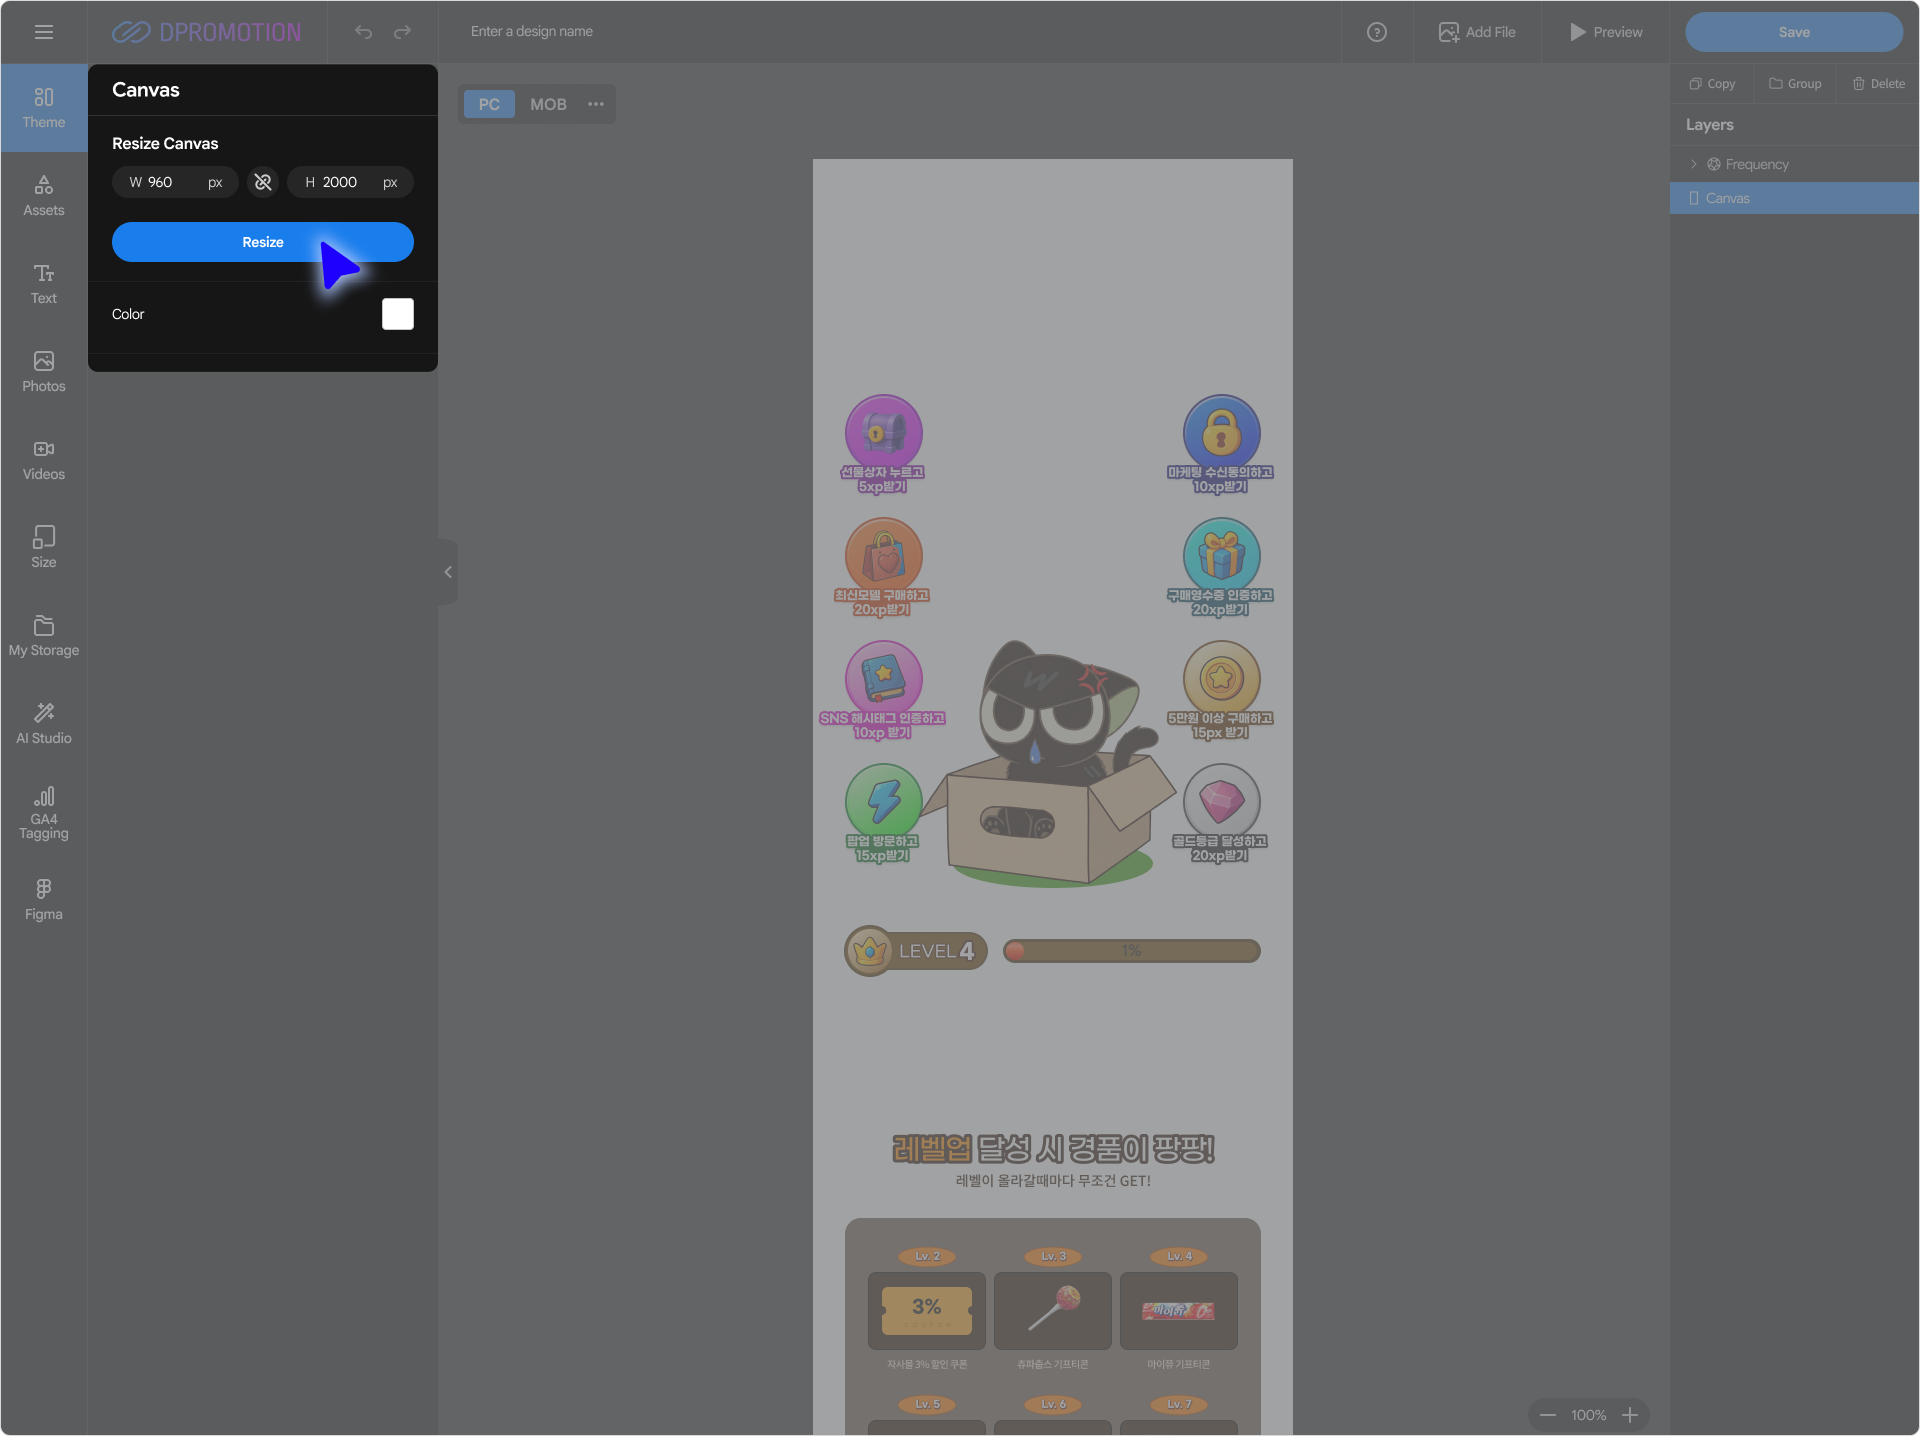The width and height of the screenshot is (1920, 1436).
Task: Click the canvas width W input field
Action: pyautogui.click(x=175, y=182)
